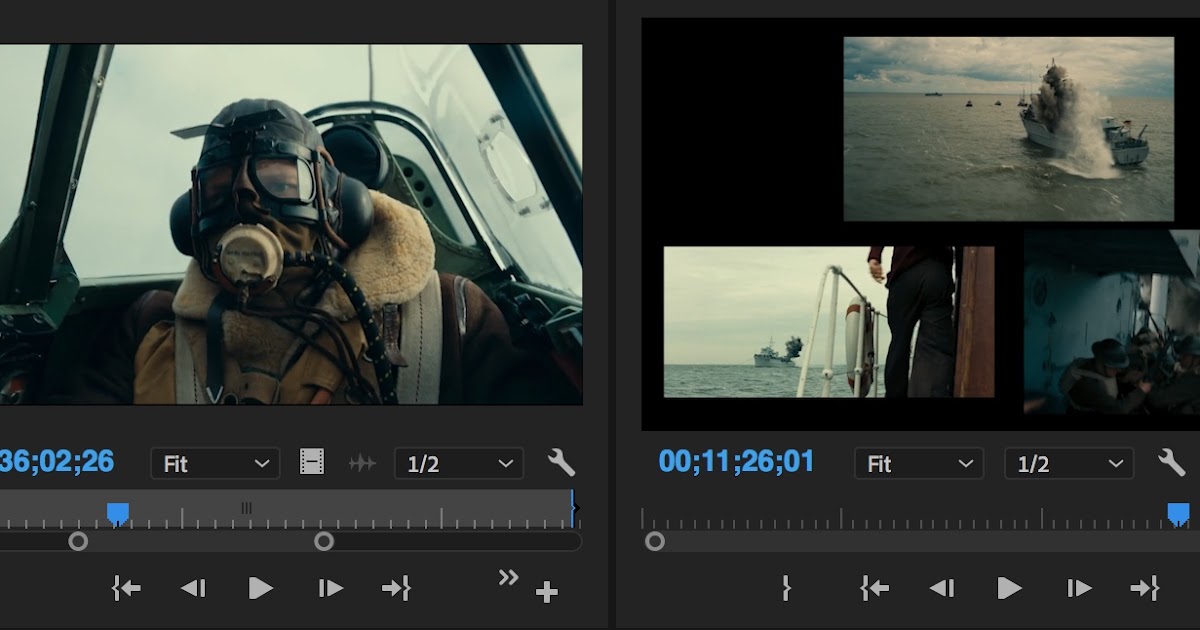The width and height of the screenshot is (1200, 630).
Task: Open Source monitor settings wrench
Action: coord(561,462)
